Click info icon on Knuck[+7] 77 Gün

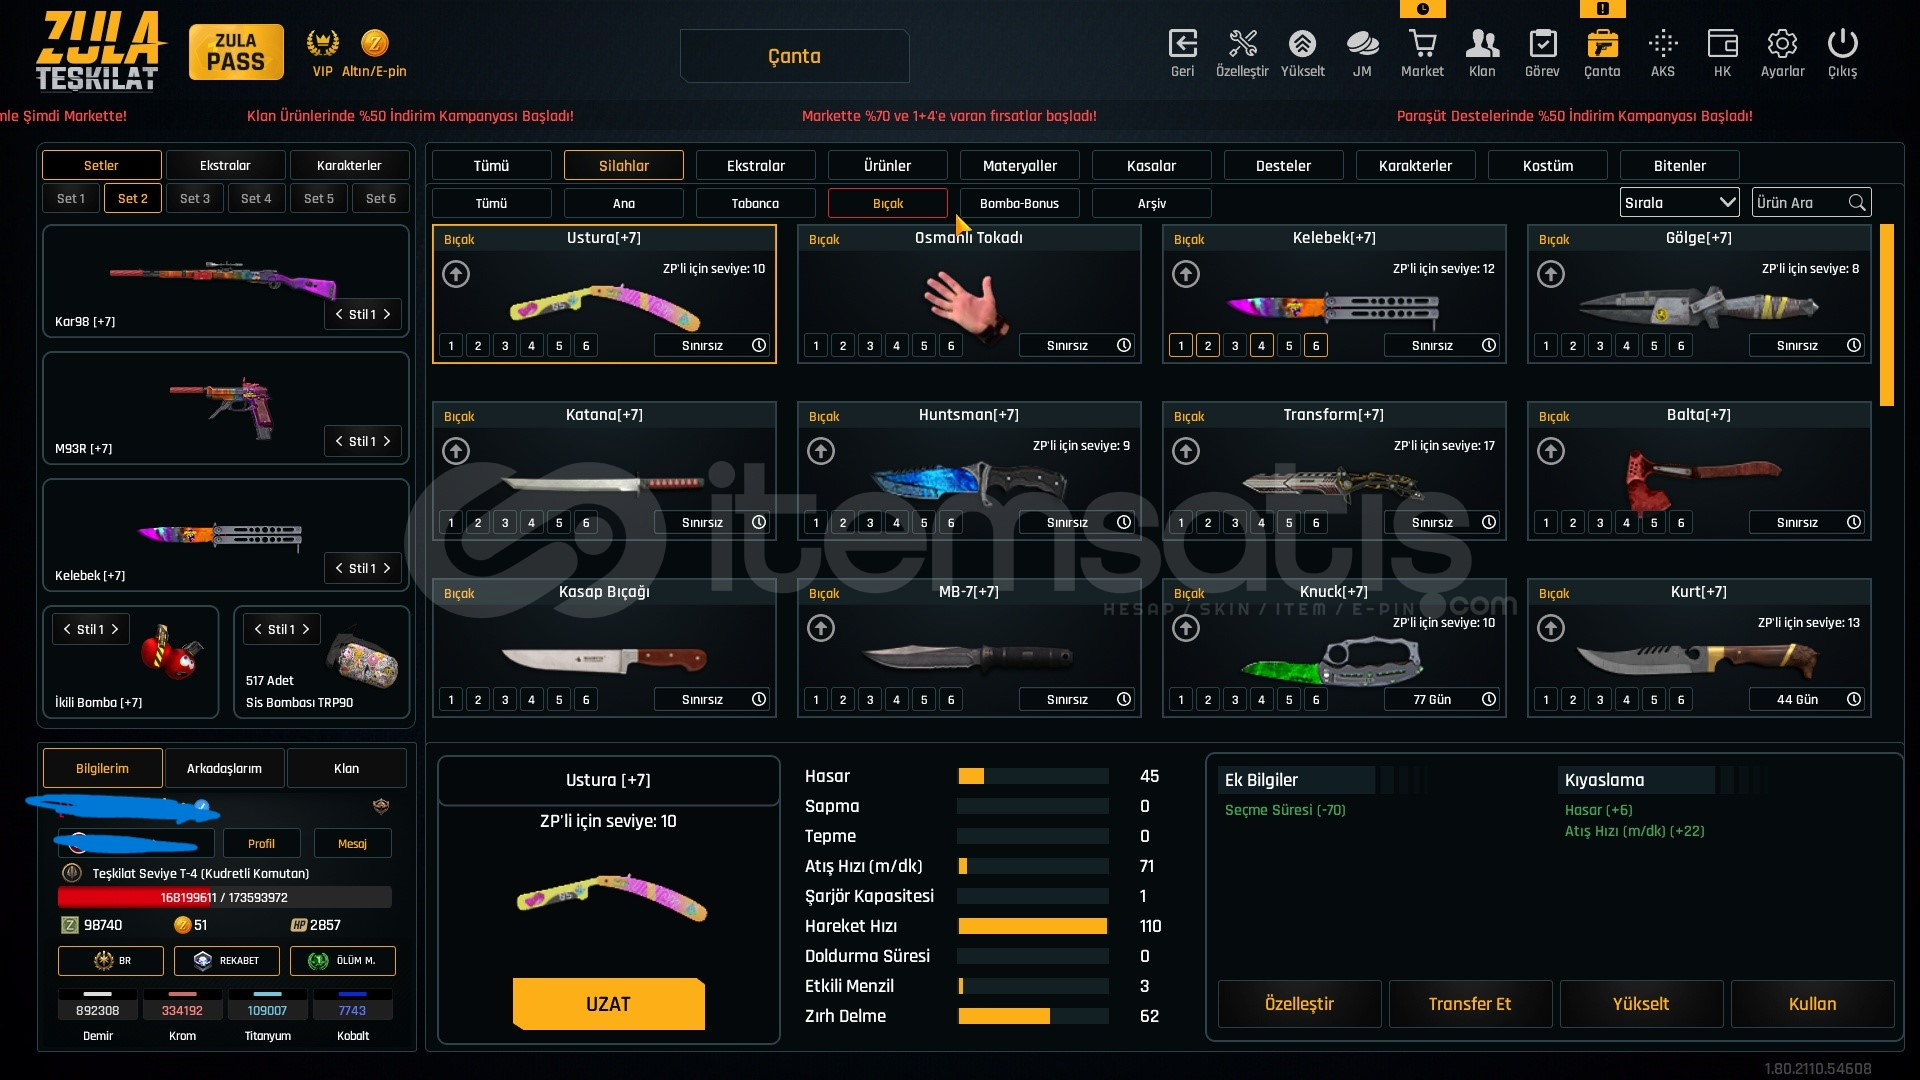click(1489, 699)
